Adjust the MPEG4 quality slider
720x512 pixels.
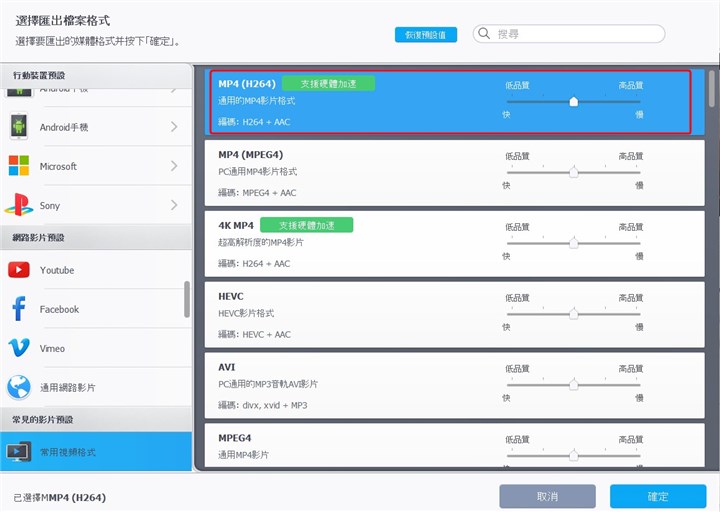coord(574,456)
